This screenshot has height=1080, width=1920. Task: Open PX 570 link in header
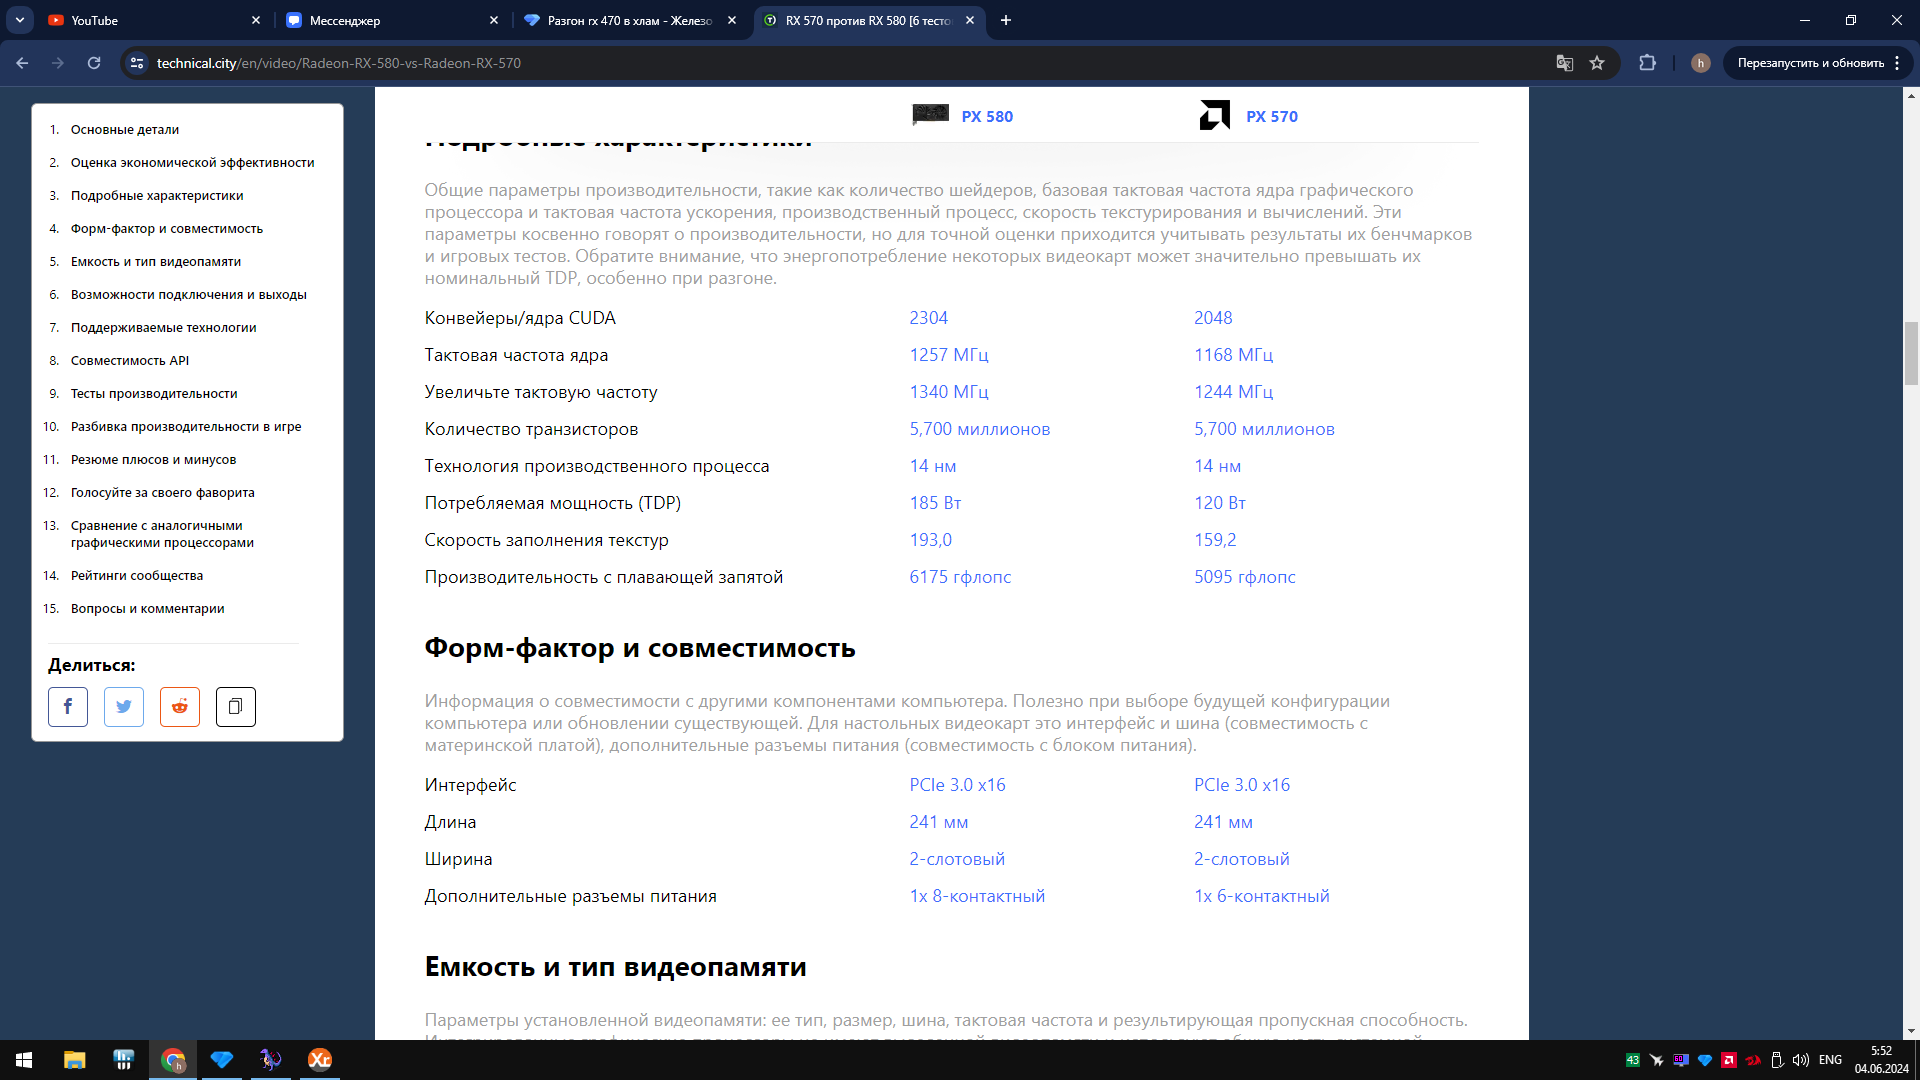point(1272,116)
